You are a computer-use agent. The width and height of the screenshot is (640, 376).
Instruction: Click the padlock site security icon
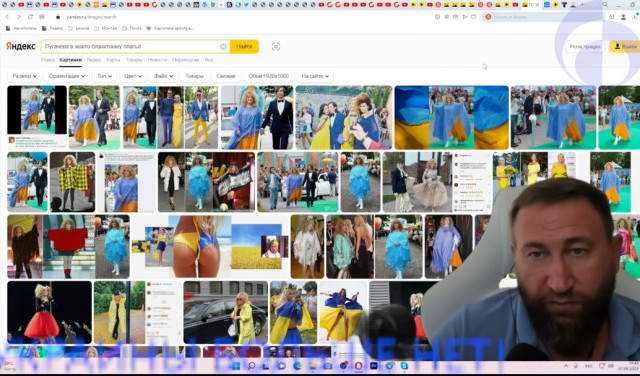[58, 17]
